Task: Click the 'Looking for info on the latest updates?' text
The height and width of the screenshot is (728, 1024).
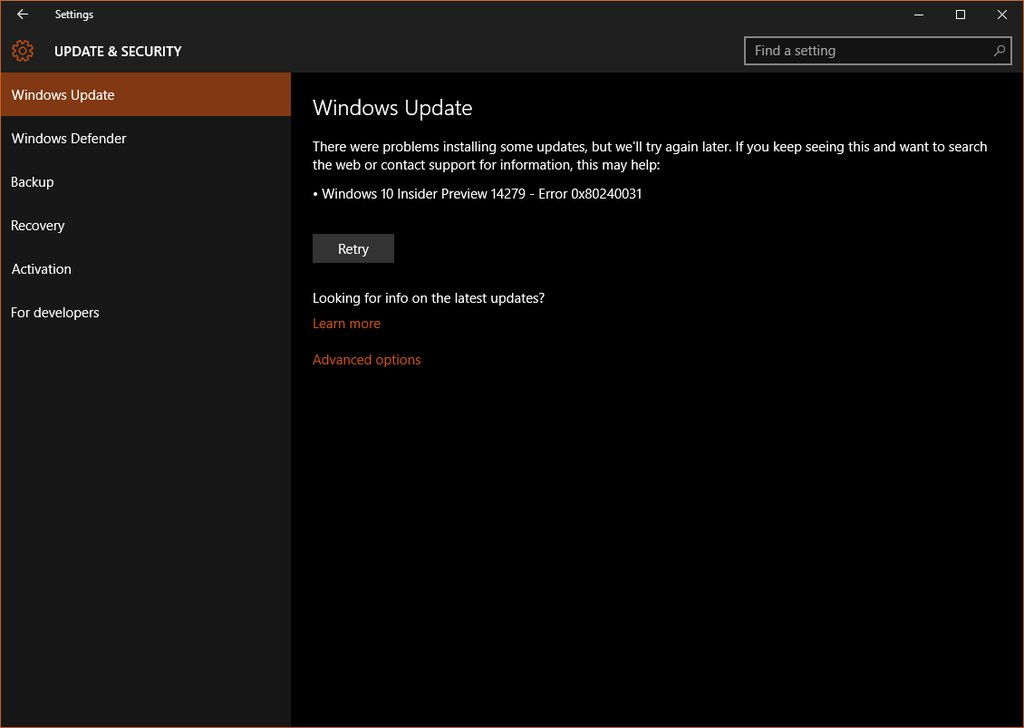Action: 428,298
